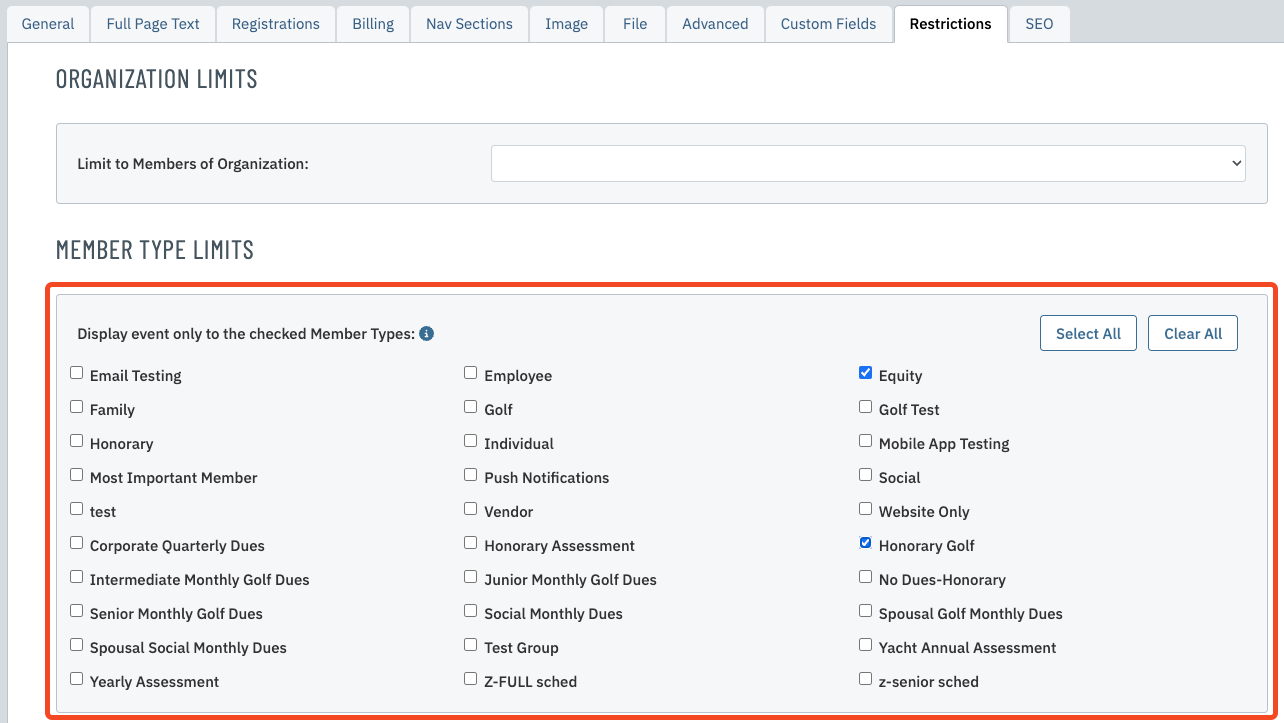Switch to the General tab

48,24
